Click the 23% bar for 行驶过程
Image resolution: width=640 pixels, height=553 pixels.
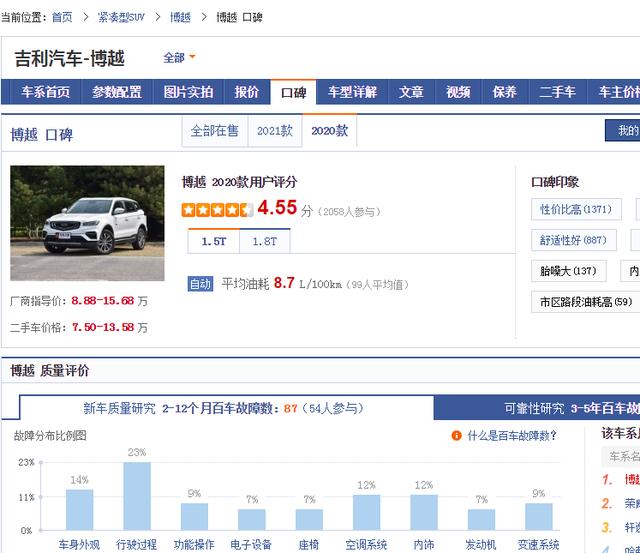[x=137, y=496]
